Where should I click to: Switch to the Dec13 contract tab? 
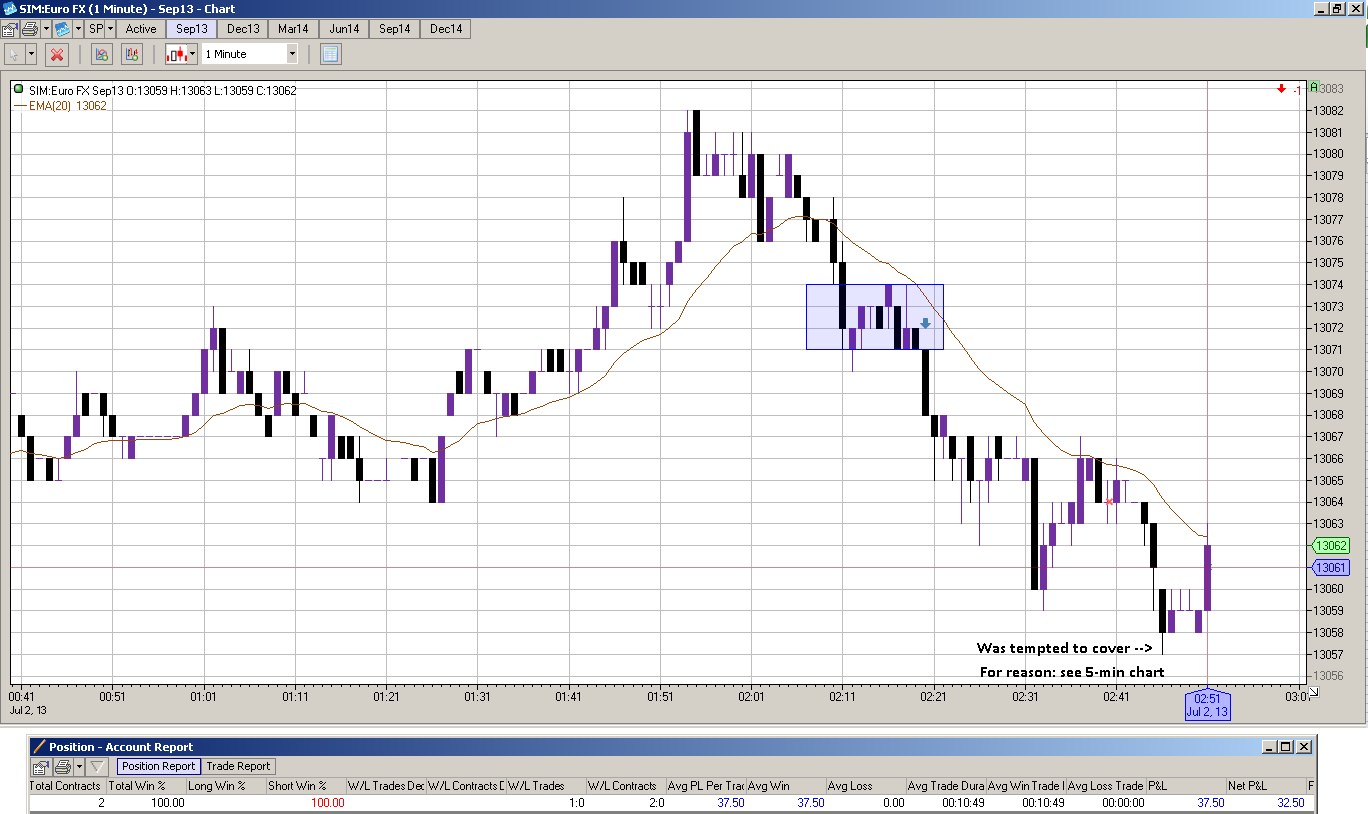[243, 29]
